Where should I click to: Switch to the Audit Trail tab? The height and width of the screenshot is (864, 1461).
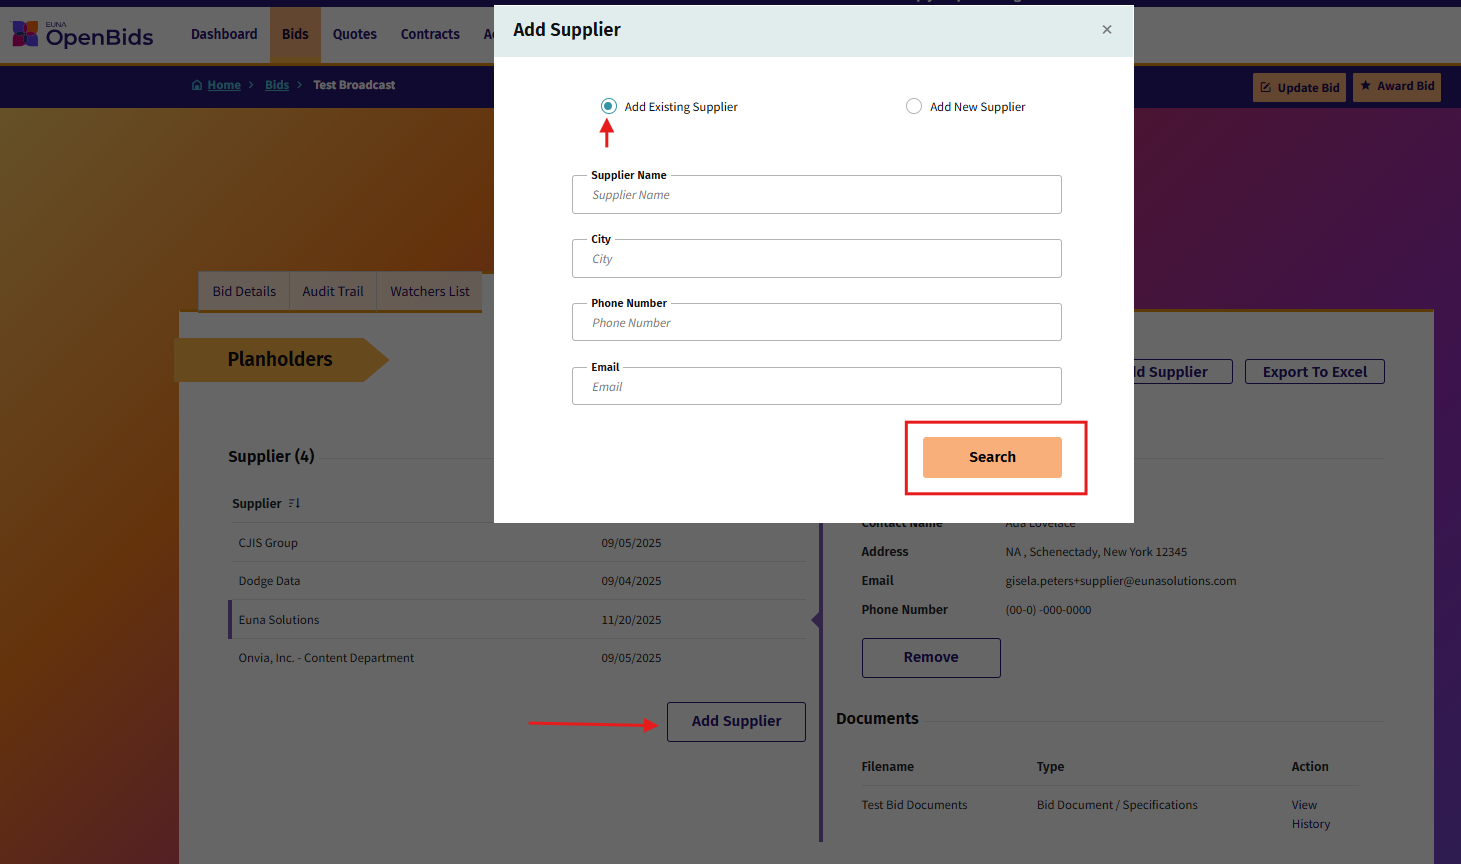[333, 291]
